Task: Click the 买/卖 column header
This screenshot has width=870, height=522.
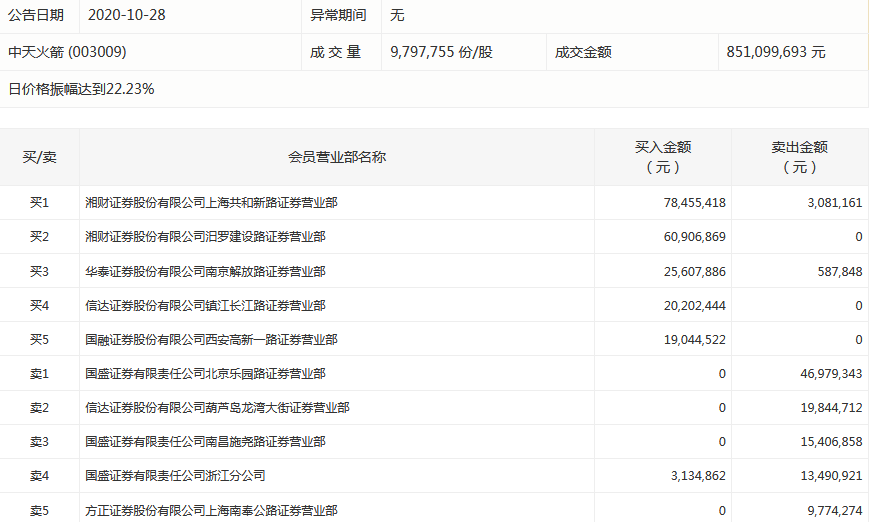Action: pyautogui.click(x=39, y=157)
